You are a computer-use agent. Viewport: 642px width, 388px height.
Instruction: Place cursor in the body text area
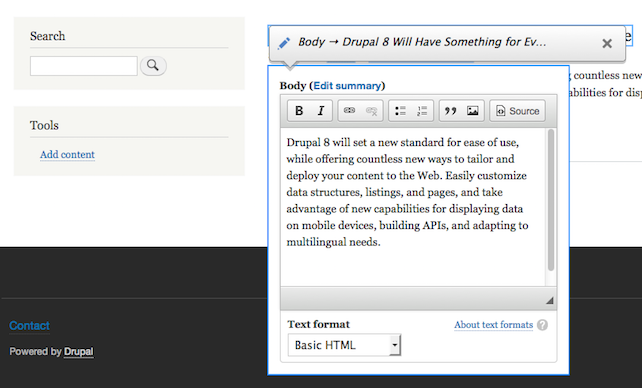pos(413,208)
